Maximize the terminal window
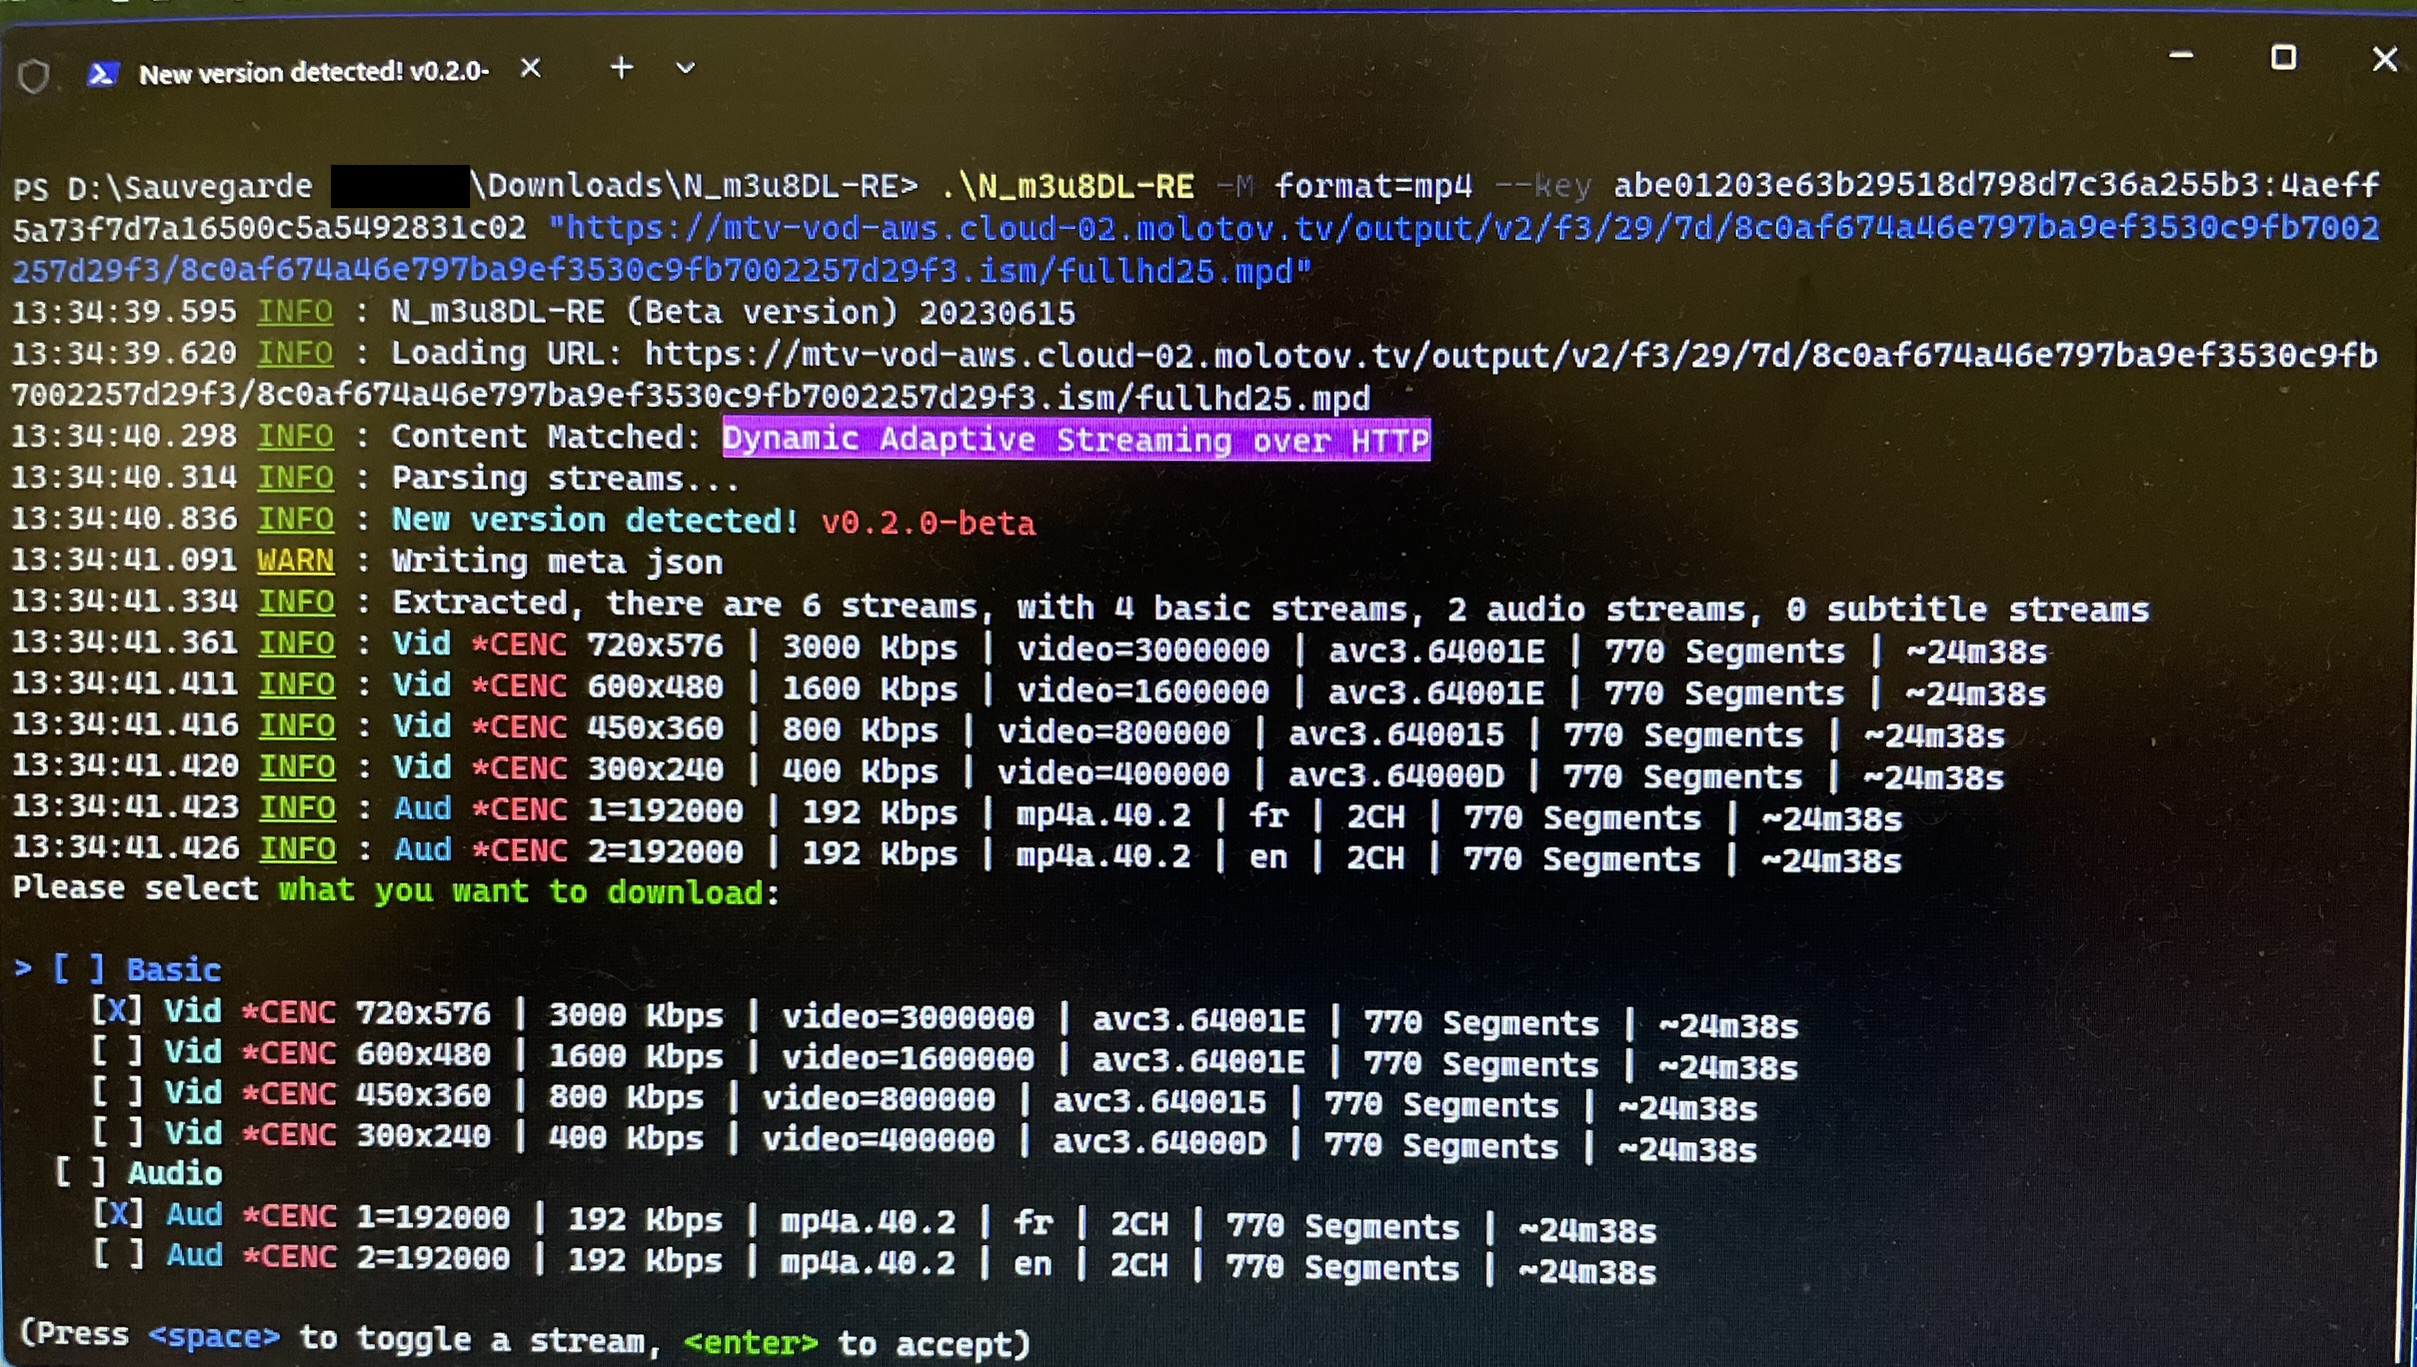The height and width of the screenshot is (1367, 2417). [2283, 58]
